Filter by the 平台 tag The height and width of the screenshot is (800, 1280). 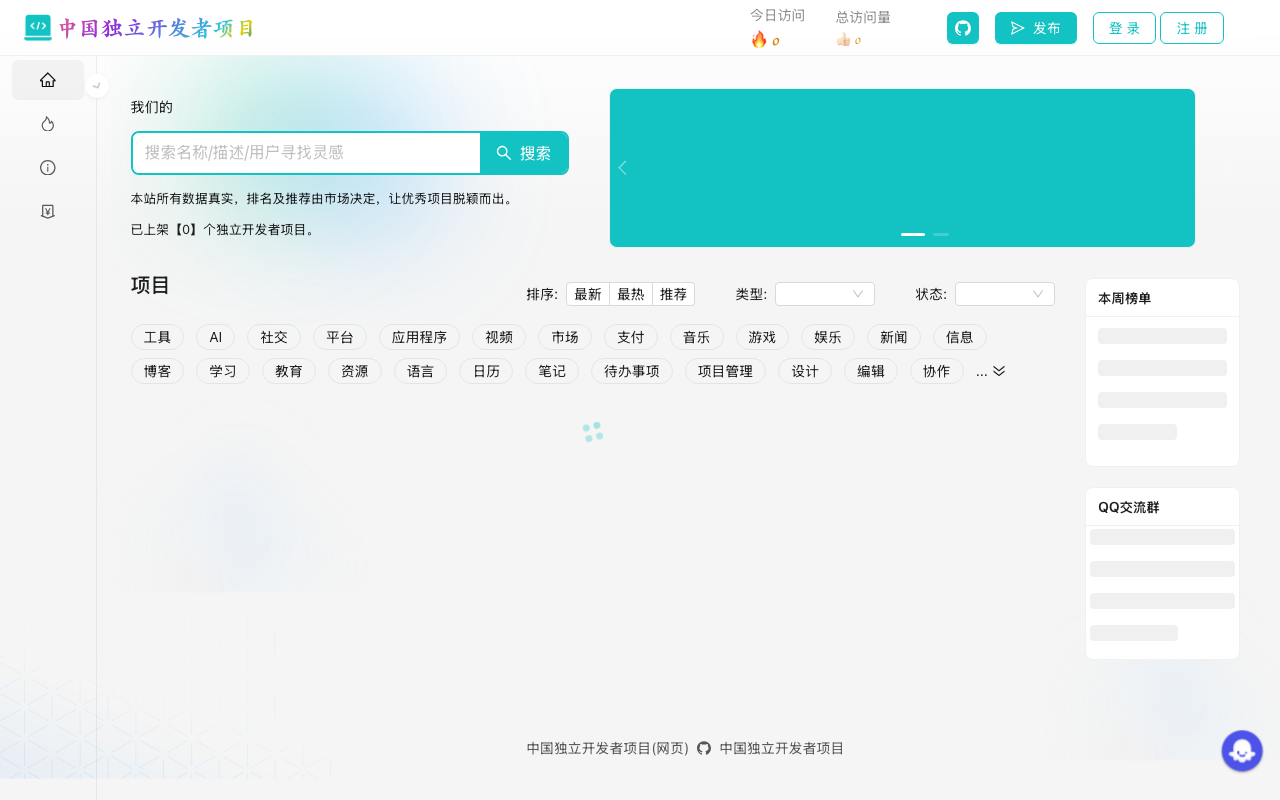[x=340, y=337]
